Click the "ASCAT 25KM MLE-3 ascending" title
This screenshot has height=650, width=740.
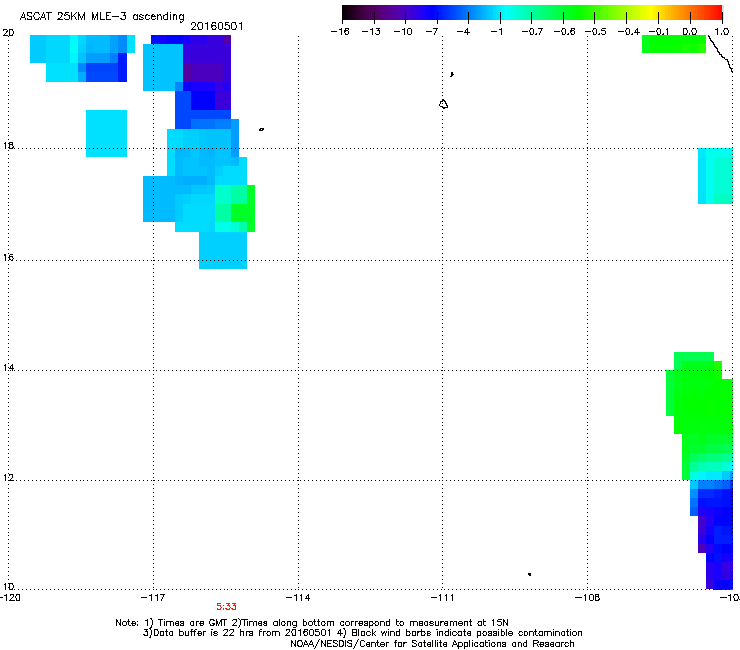pyautogui.click(x=102, y=16)
